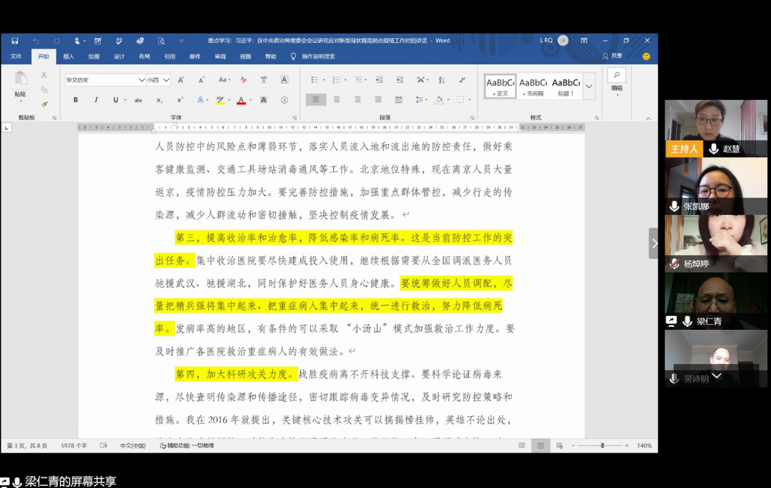Switch to print layout view in status bar
The width and height of the screenshot is (771, 488).
click(x=540, y=445)
